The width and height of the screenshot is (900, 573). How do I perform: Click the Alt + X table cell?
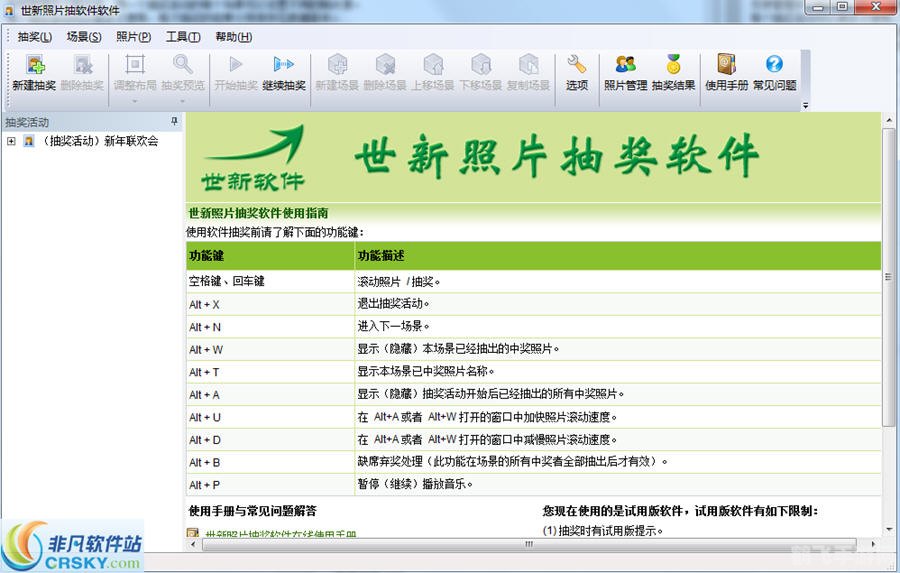coord(270,304)
